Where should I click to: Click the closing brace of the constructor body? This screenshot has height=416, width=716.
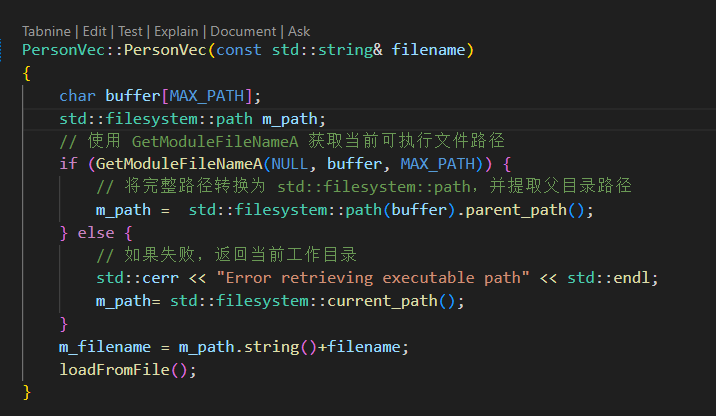click(x=26, y=392)
